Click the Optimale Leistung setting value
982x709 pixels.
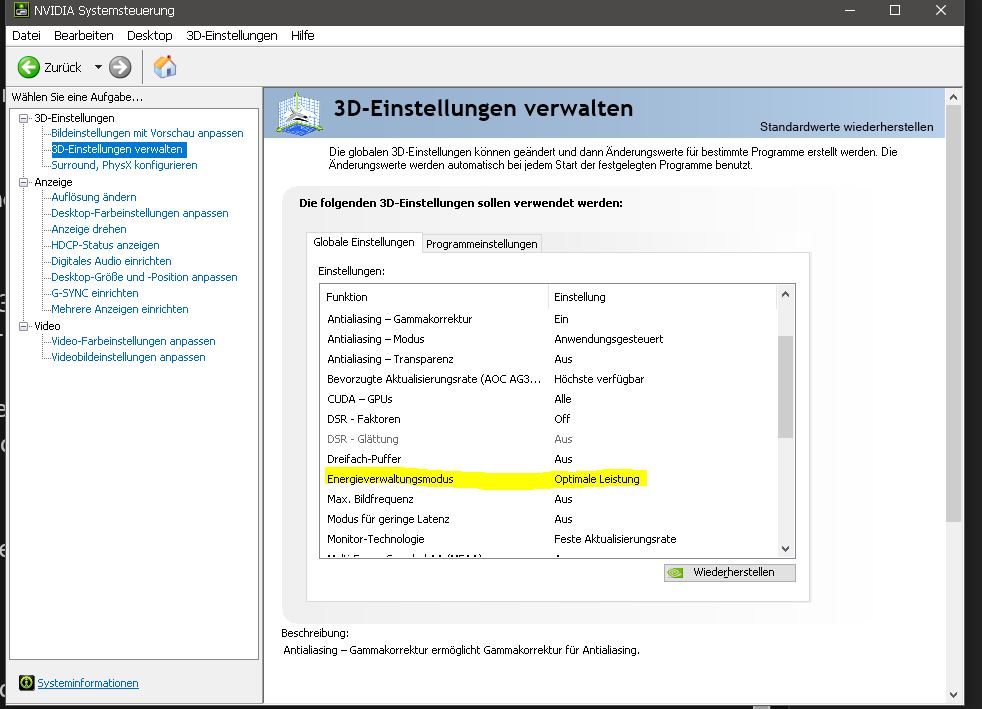[x=597, y=480]
